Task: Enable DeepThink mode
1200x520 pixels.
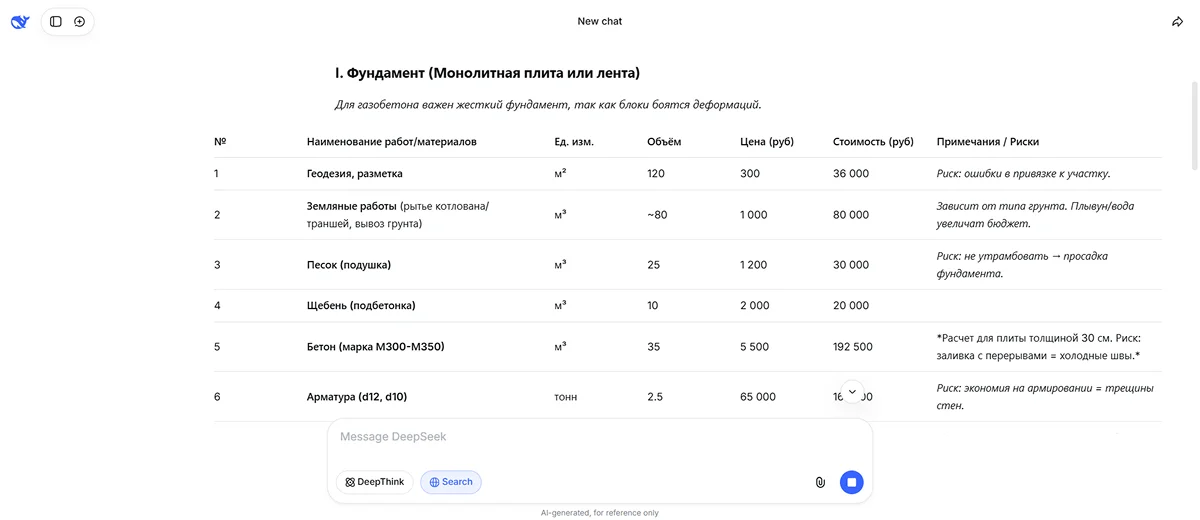Action: (x=375, y=482)
